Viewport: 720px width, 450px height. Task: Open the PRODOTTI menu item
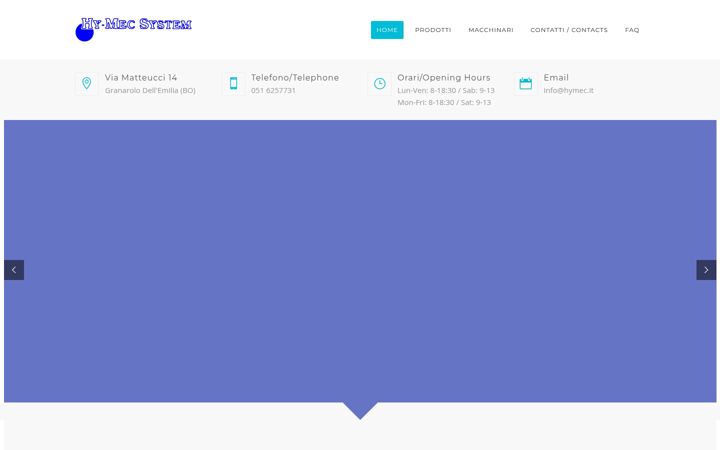(433, 30)
